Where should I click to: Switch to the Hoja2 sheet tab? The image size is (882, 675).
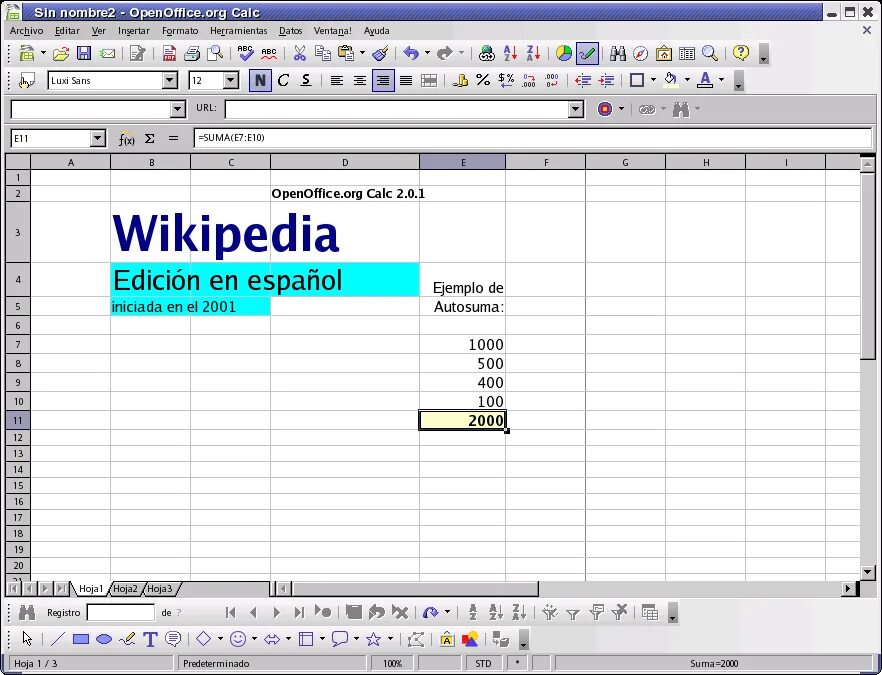click(x=125, y=589)
